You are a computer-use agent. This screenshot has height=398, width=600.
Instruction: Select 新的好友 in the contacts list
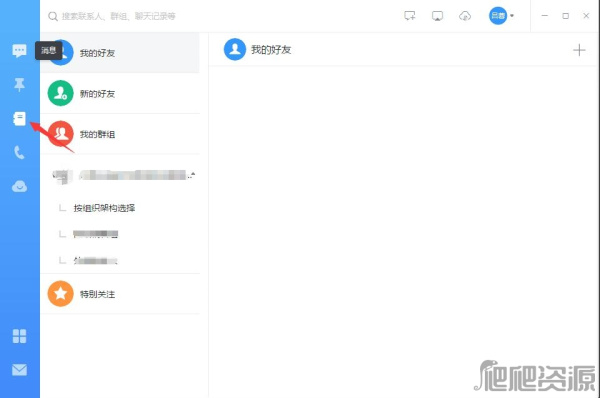(120, 93)
